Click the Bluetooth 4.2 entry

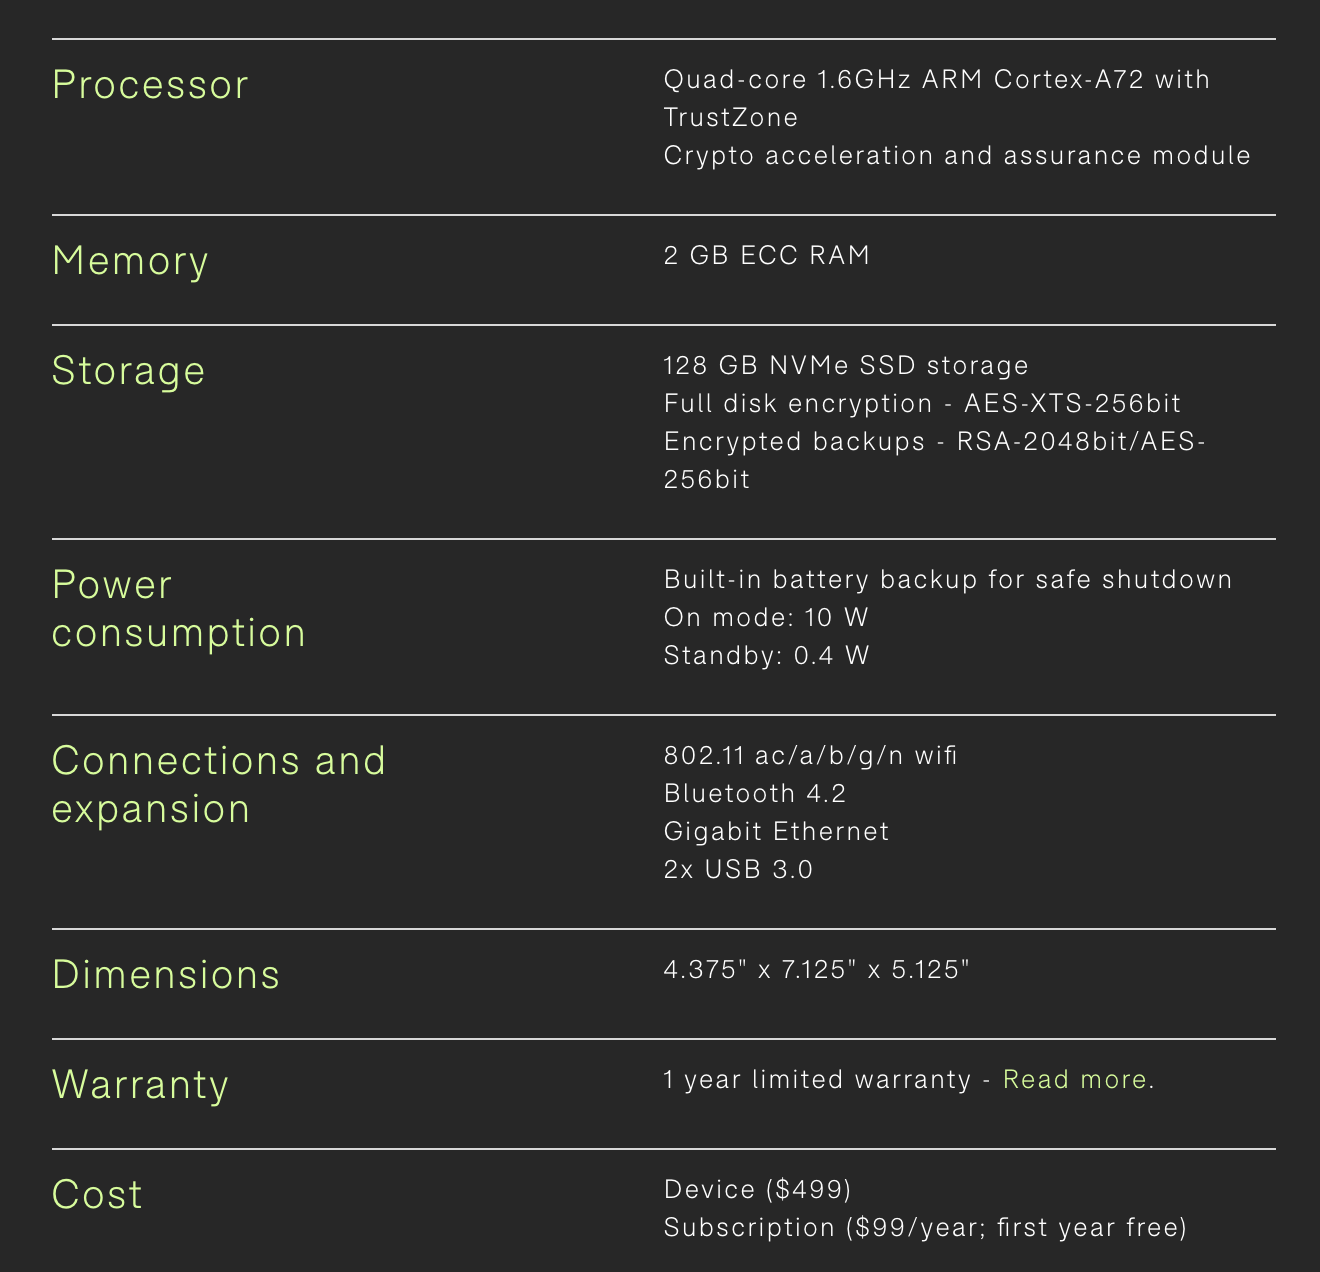pyautogui.click(x=755, y=794)
